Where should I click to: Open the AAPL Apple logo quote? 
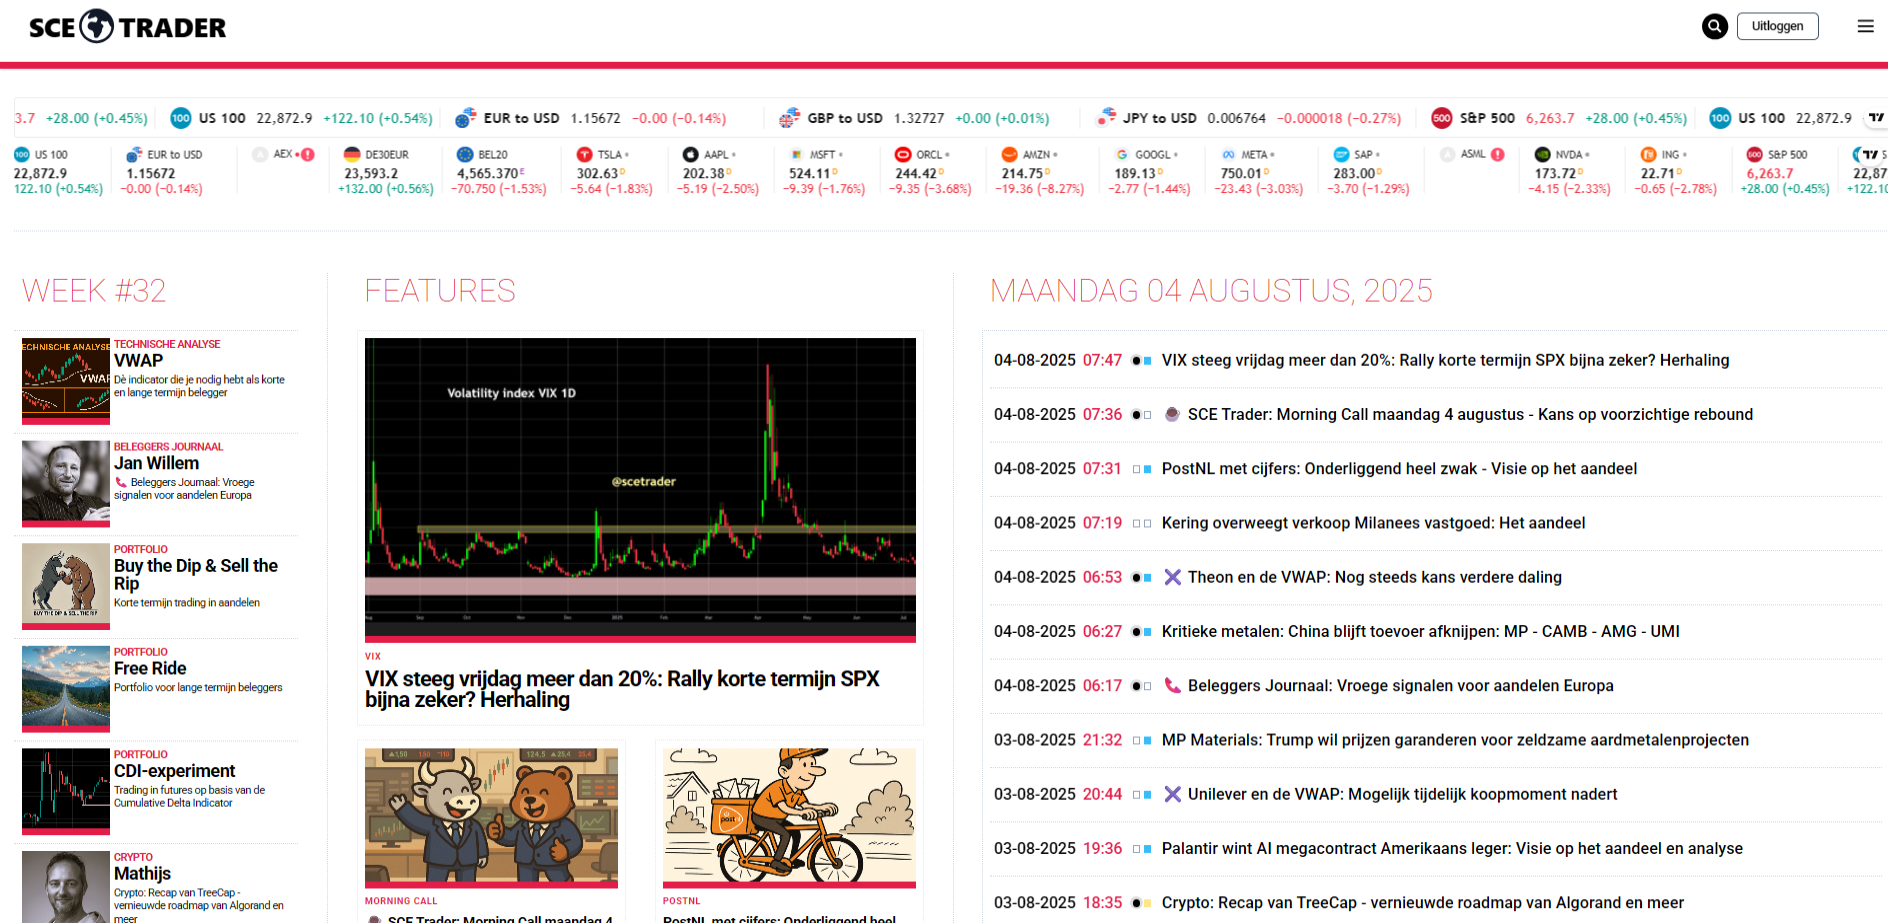coord(691,154)
